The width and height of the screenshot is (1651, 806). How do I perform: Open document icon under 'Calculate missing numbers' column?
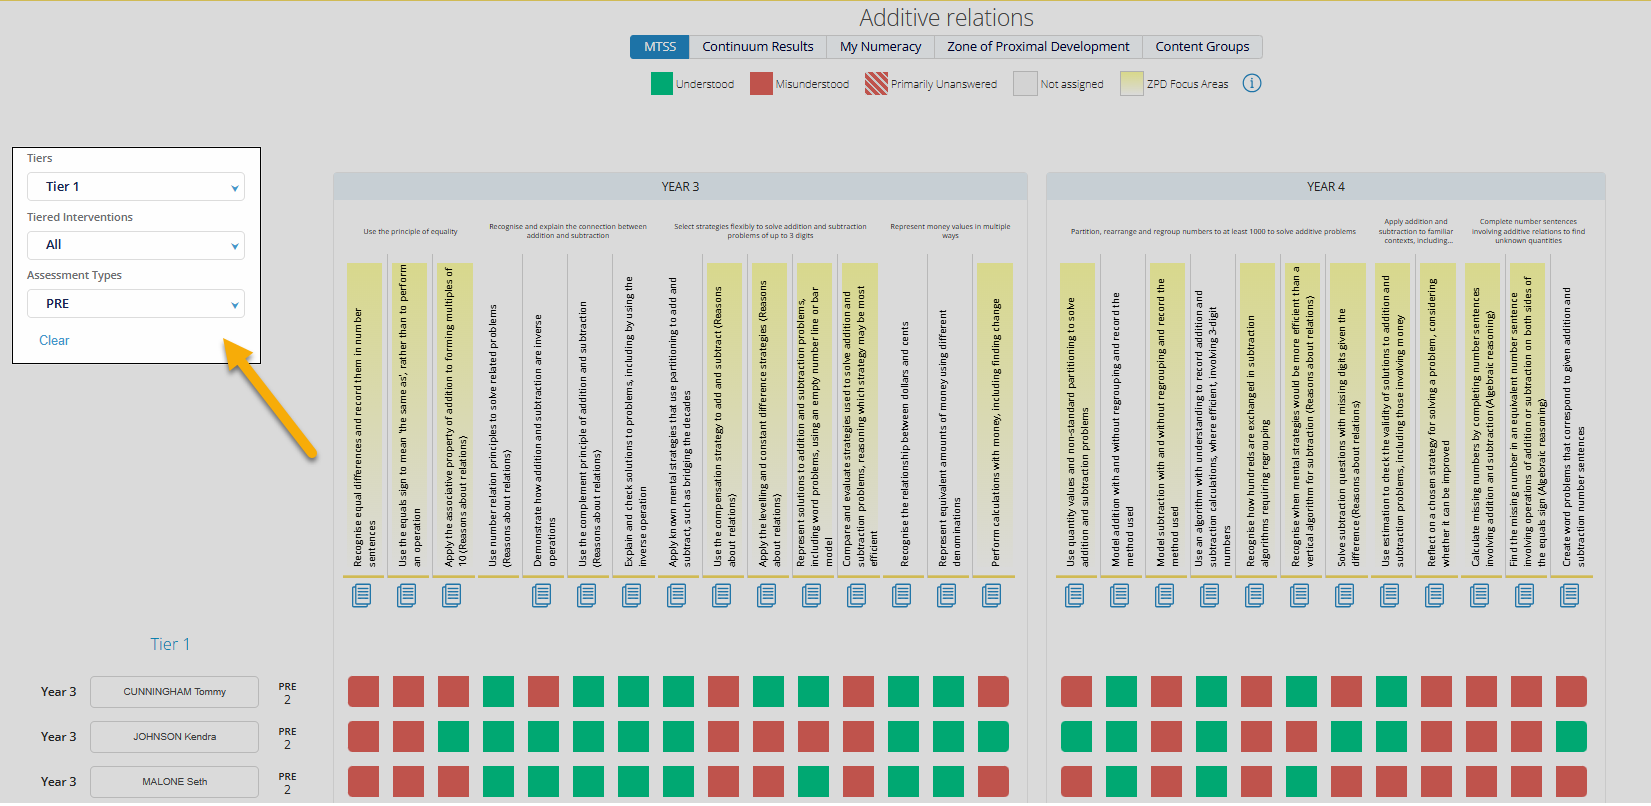pos(1480,595)
